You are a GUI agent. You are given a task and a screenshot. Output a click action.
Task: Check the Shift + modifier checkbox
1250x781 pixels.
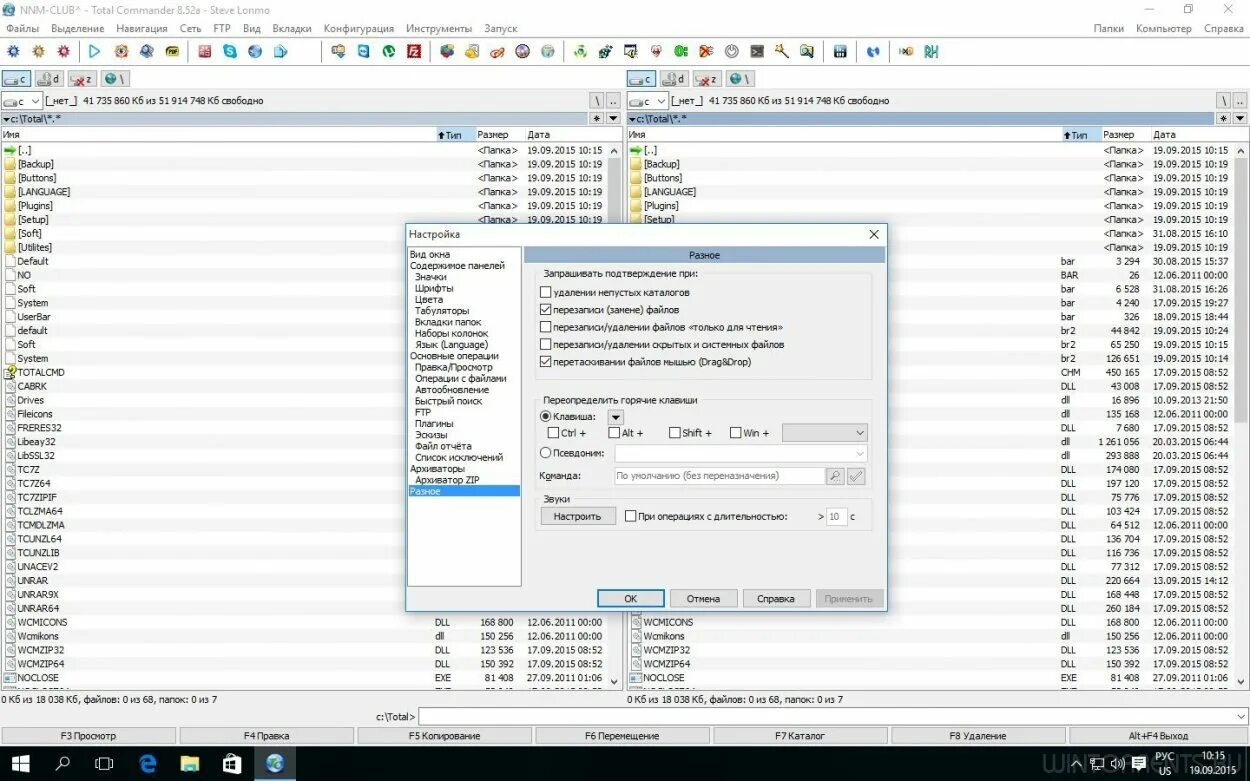click(x=674, y=433)
